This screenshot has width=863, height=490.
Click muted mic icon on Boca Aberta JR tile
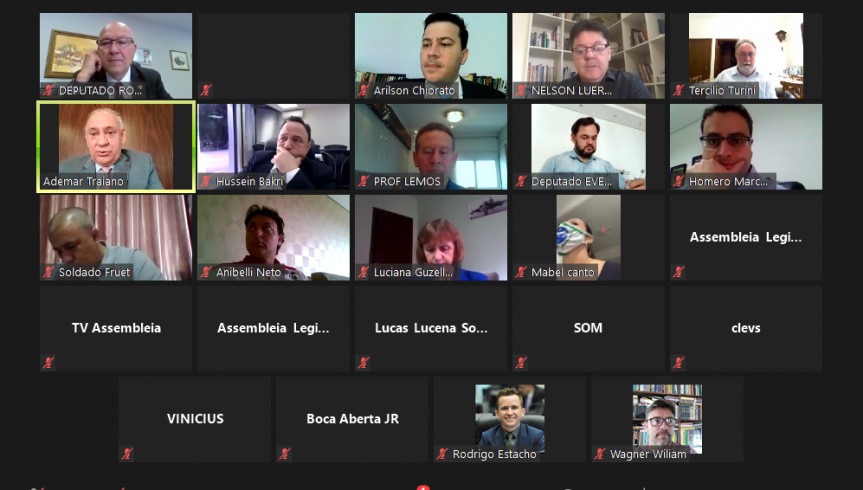click(x=285, y=453)
